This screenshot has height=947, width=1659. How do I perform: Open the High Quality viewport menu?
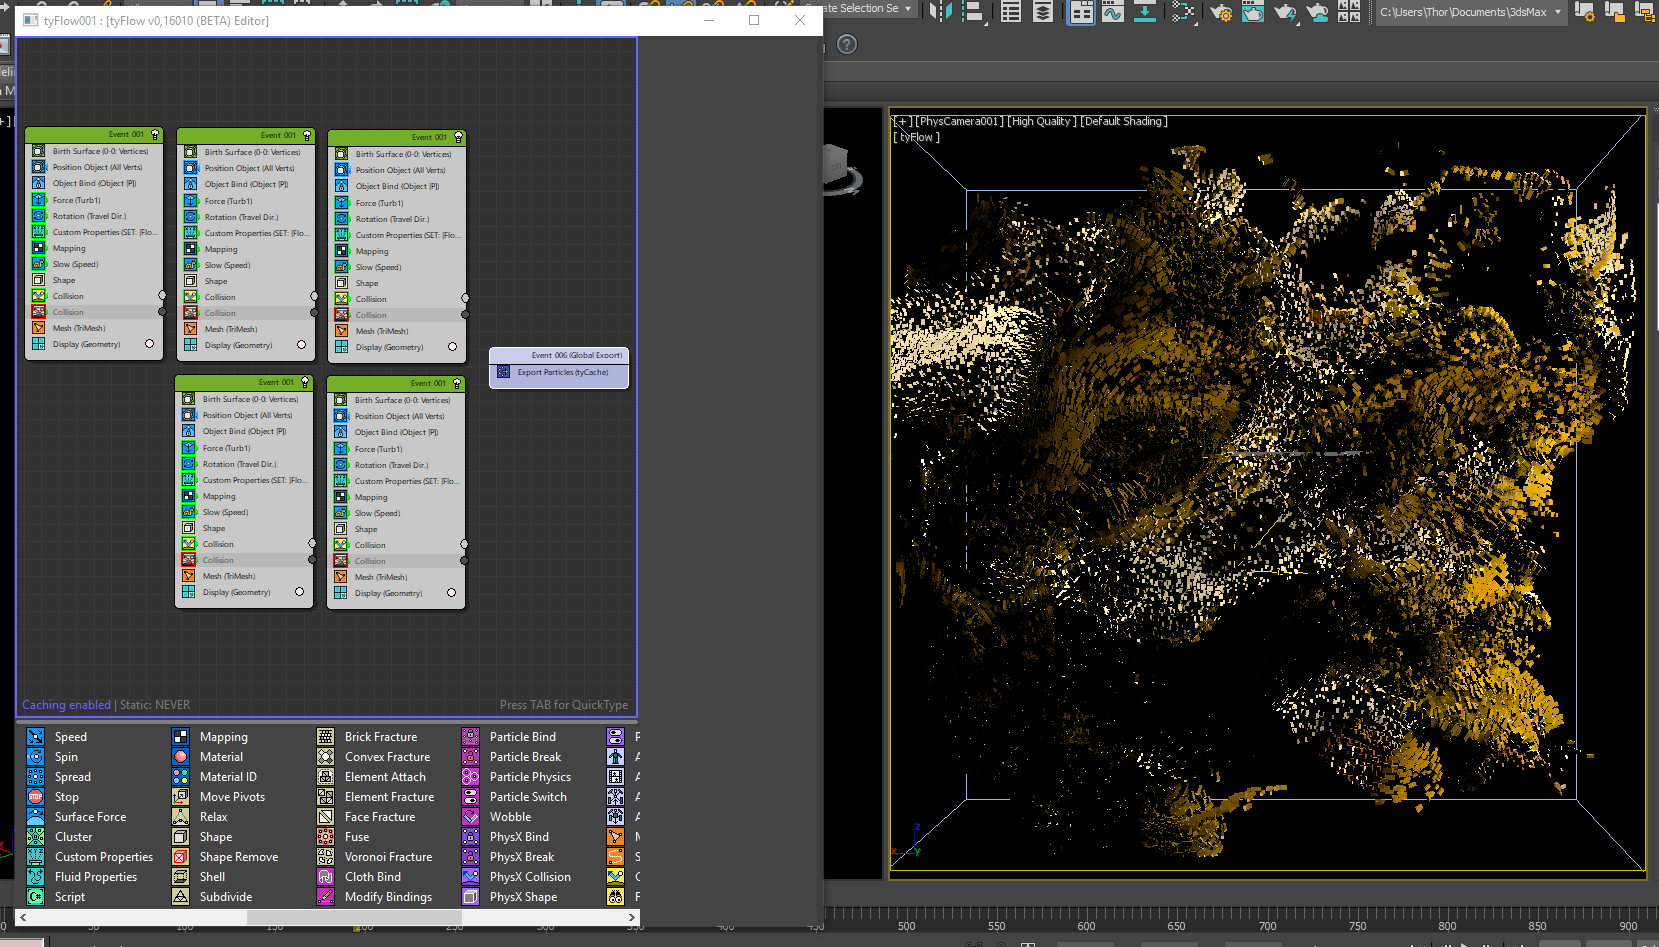(1042, 121)
